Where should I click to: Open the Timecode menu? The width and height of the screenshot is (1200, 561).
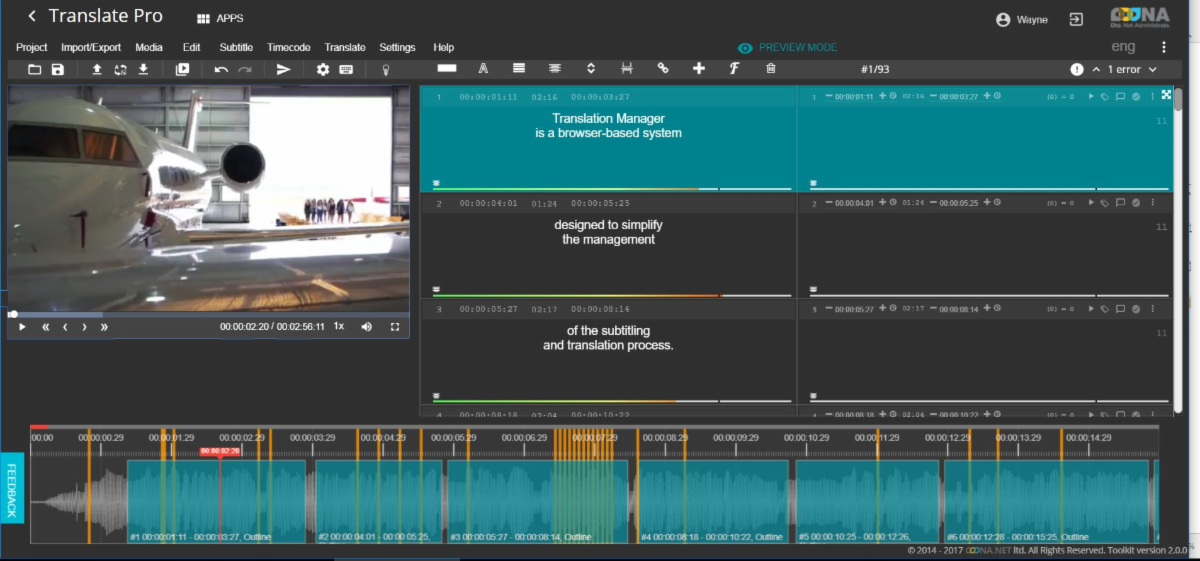pos(288,47)
